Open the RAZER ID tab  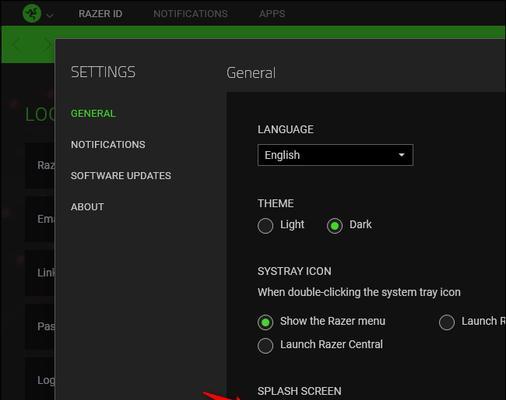click(100, 14)
